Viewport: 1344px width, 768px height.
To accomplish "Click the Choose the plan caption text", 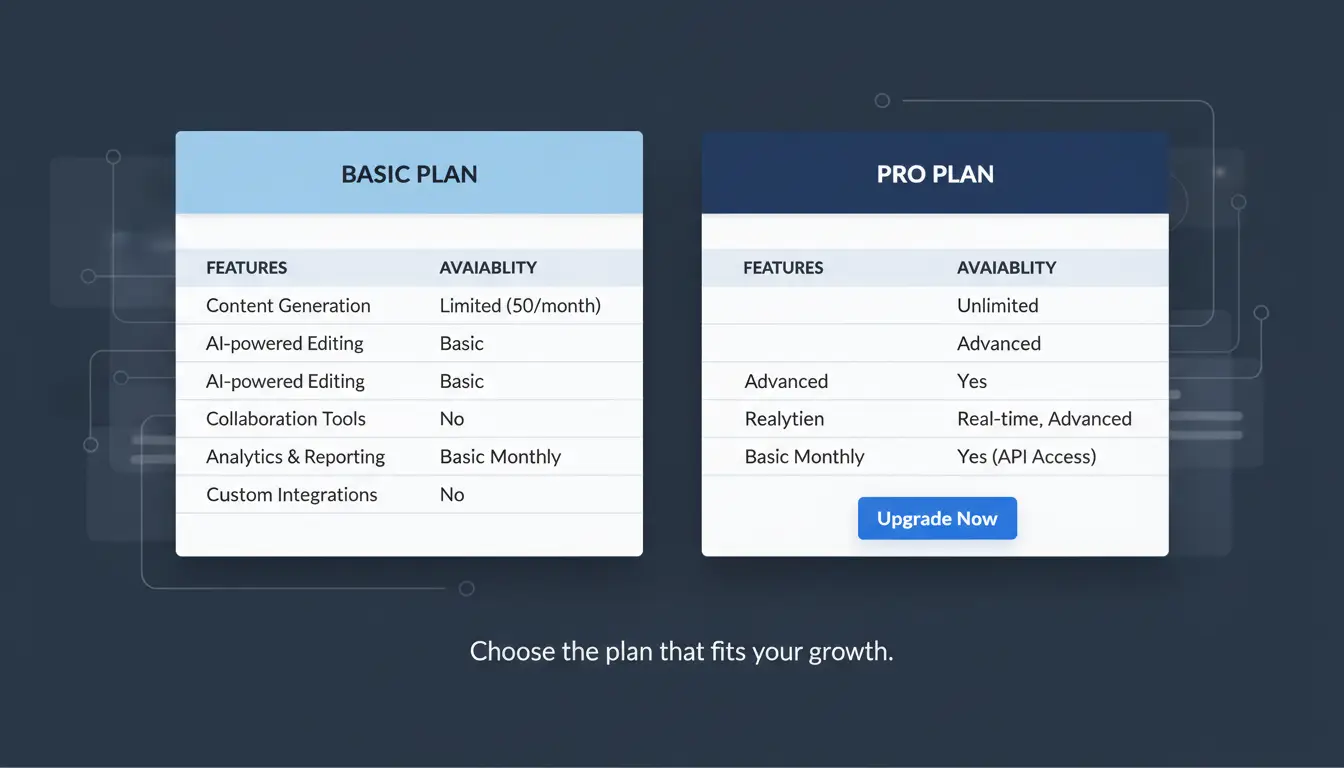I will coord(682,651).
